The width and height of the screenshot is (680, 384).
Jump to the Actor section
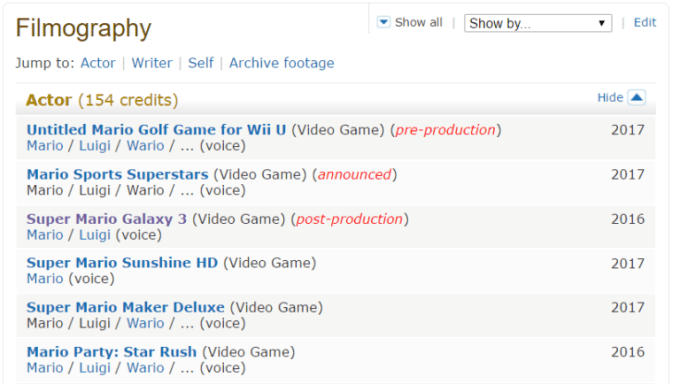98,63
